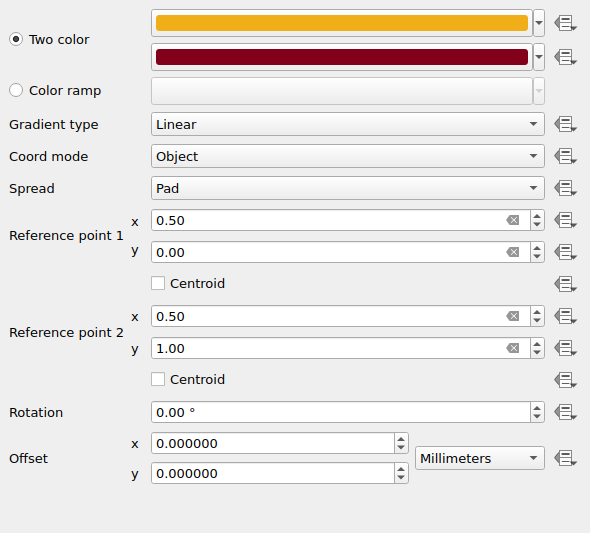The image size is (590, 533).
Task: Open data-defined override for Spread
Action: (x=565, y=188)
